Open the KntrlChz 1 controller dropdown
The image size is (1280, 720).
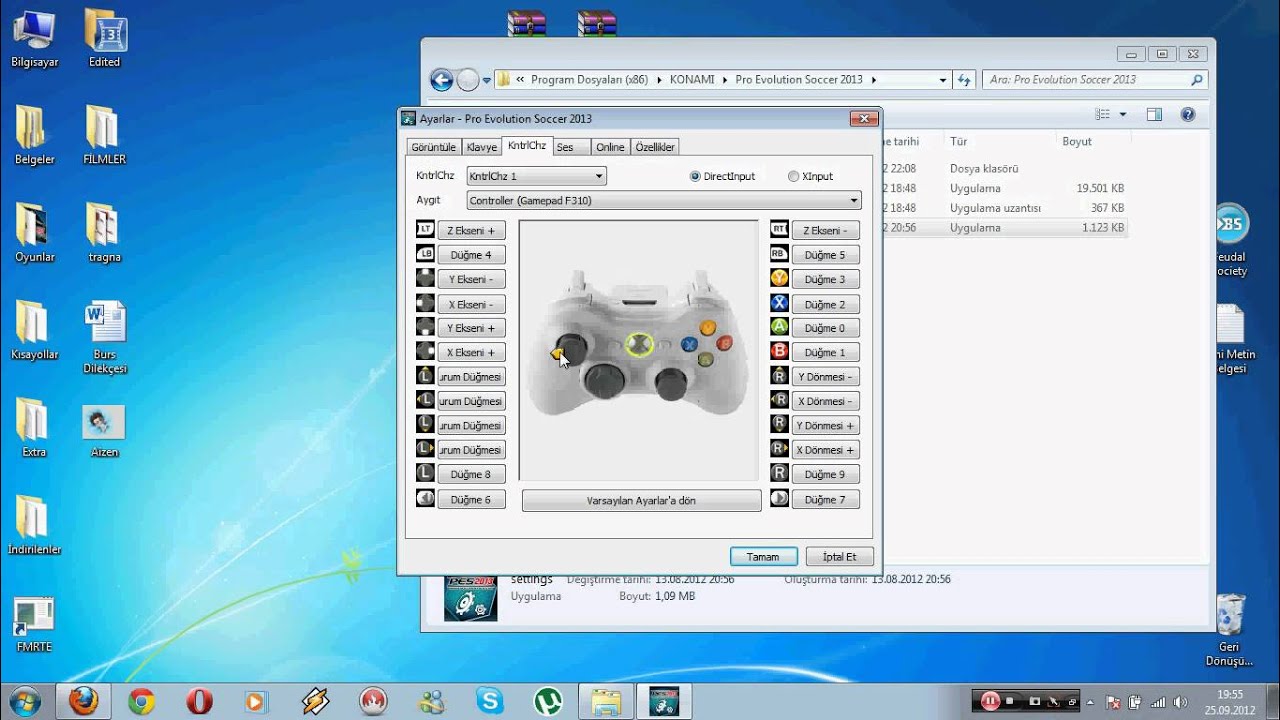[x=536, y=176]
